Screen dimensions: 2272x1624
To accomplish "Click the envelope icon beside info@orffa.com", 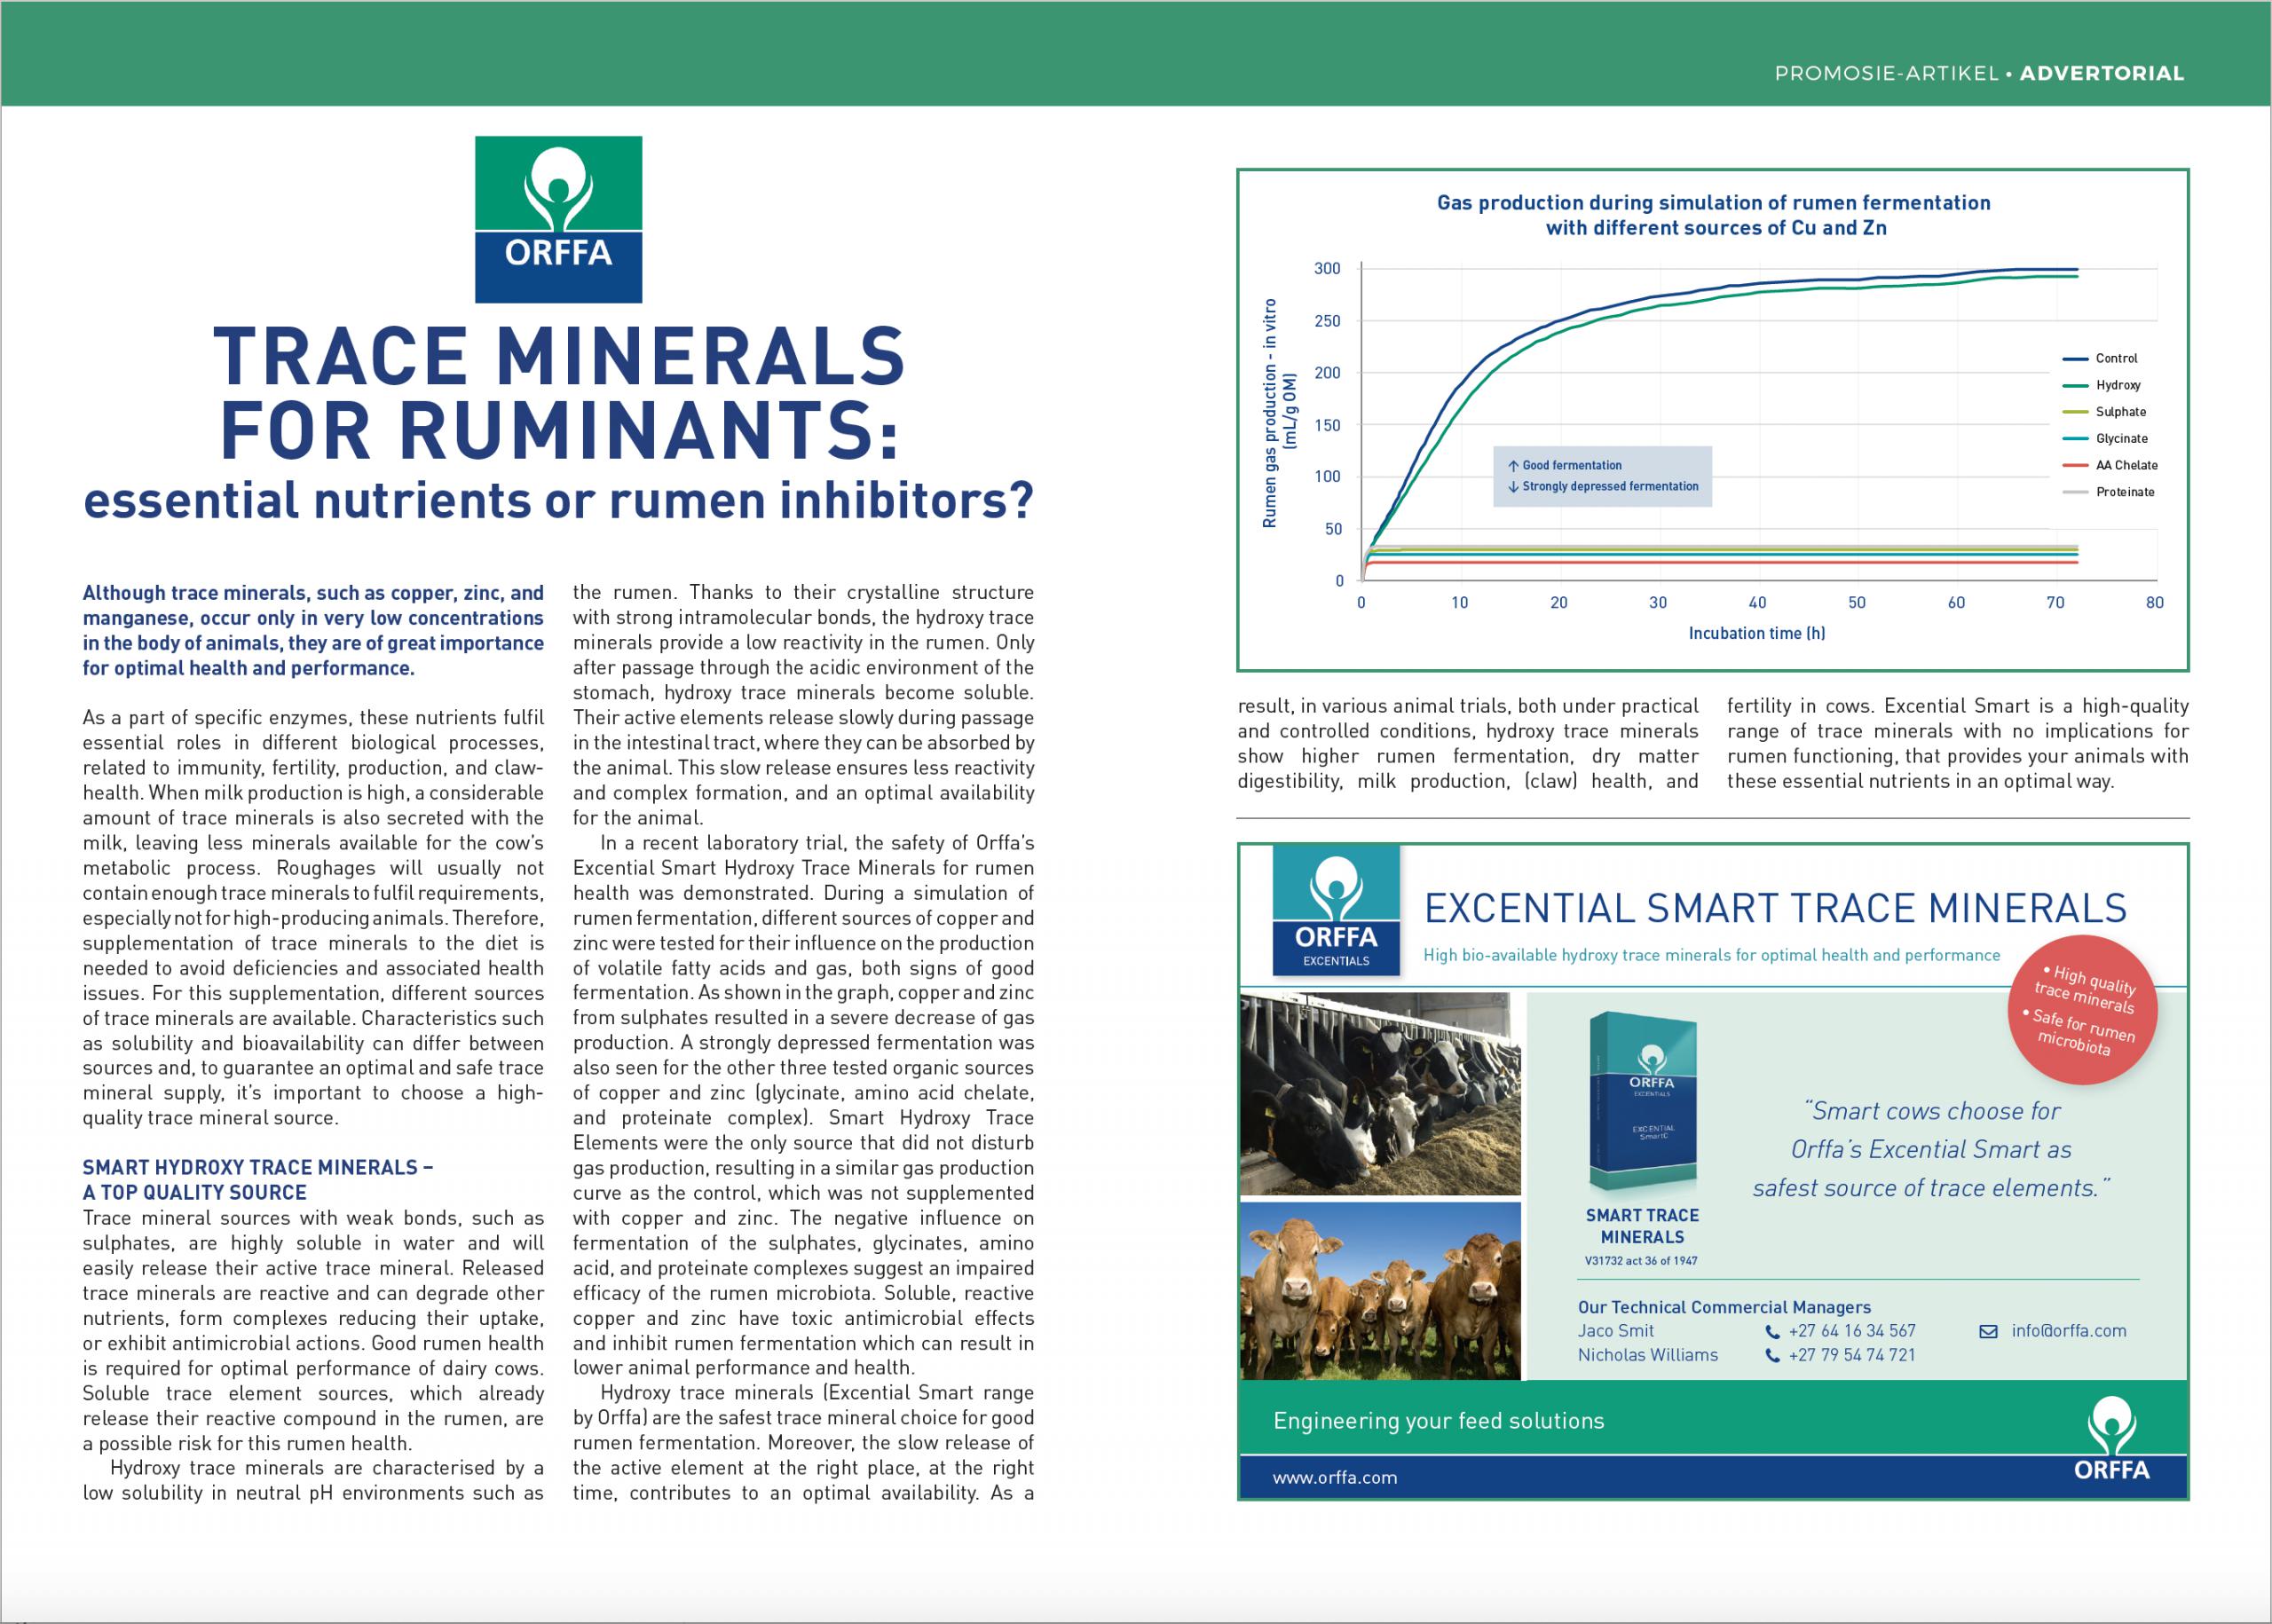I will (x=1988, y=1331).
